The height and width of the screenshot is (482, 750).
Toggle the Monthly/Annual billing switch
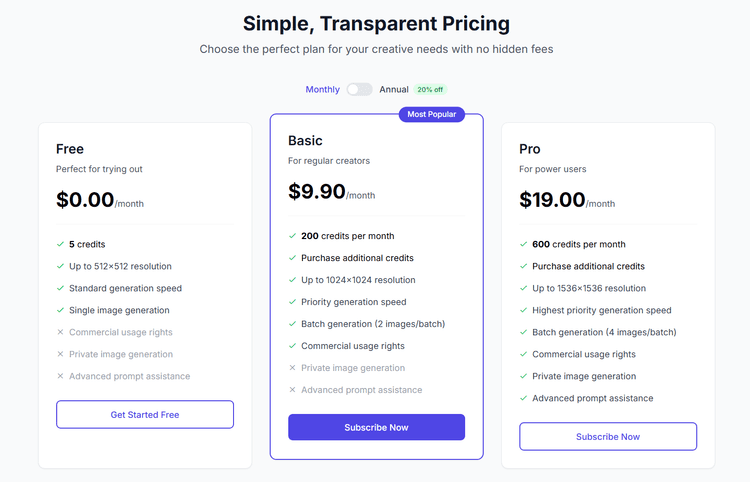point(359,90)
